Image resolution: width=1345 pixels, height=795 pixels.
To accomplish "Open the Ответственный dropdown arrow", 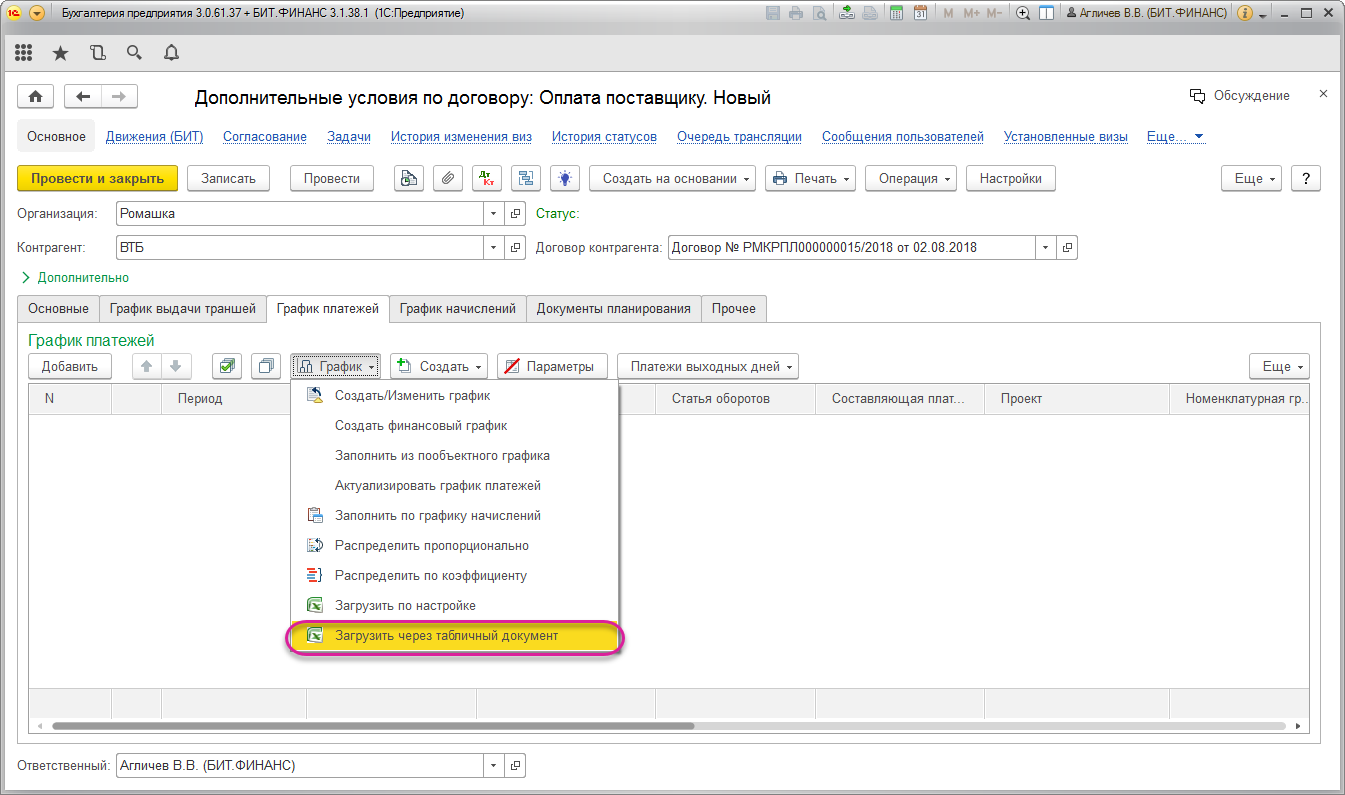I will coord(495,766).
